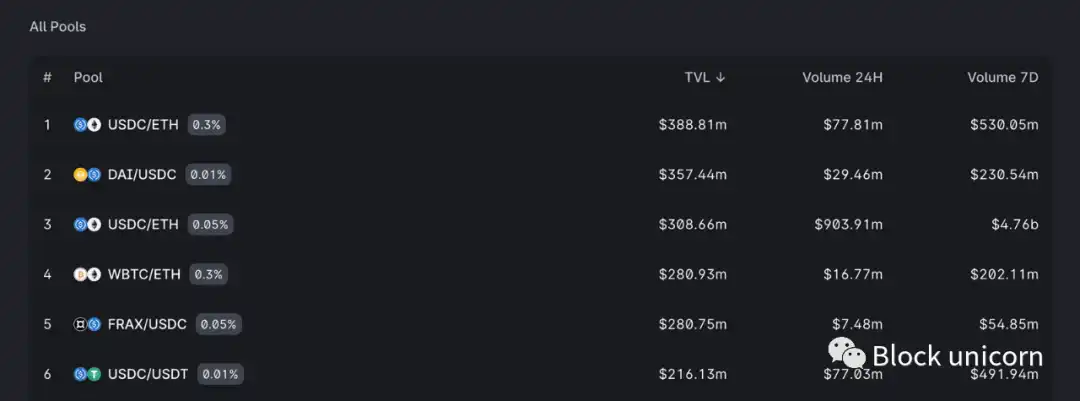Click the Pool column header
This screenshot has height=401, width=1080.
88,78
